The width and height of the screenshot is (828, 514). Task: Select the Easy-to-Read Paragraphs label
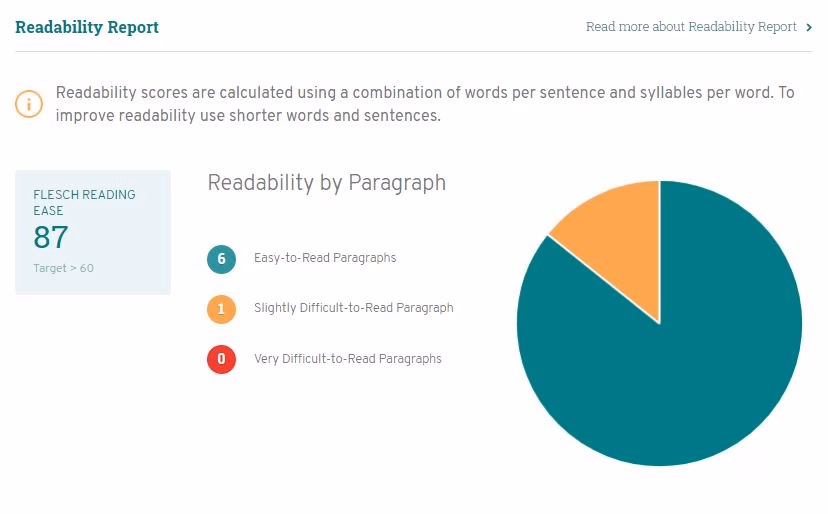pyautogui.click(x=325, y=258)
